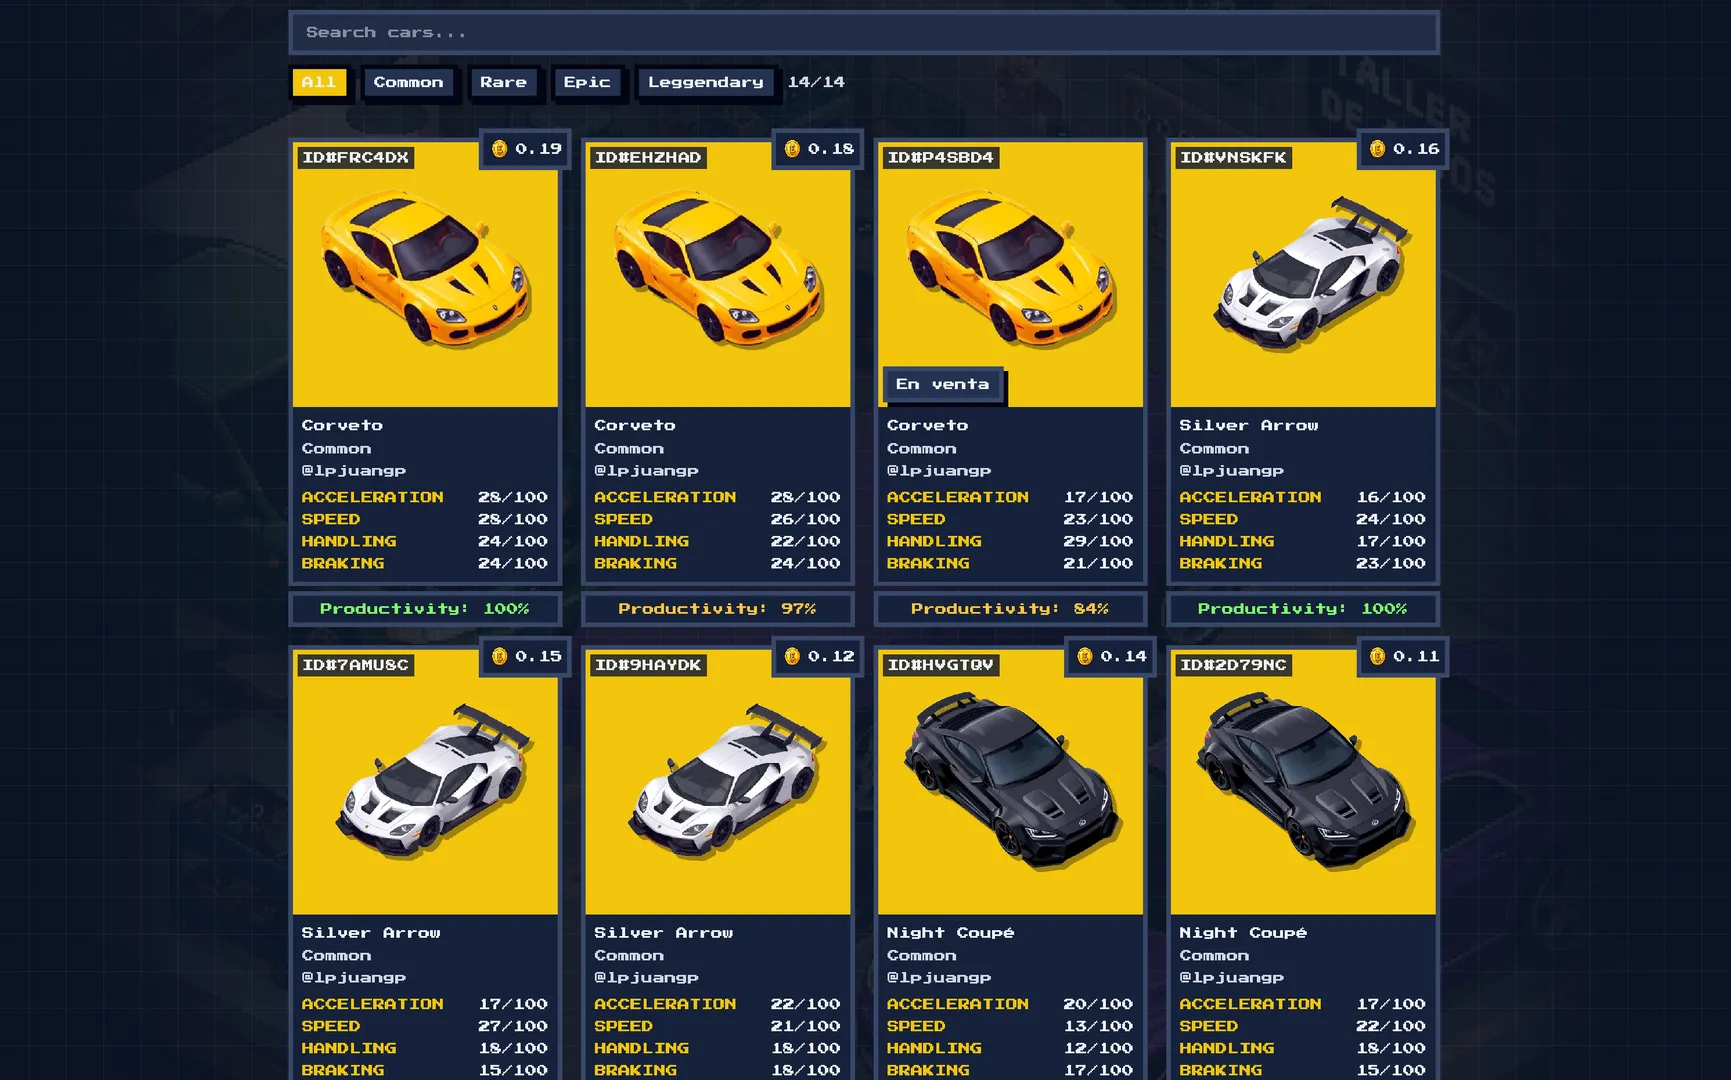Click the En venta badge on ID#P4SBD4
This screenshot has width=1731, height=1080.
click(x=943, y=384)
